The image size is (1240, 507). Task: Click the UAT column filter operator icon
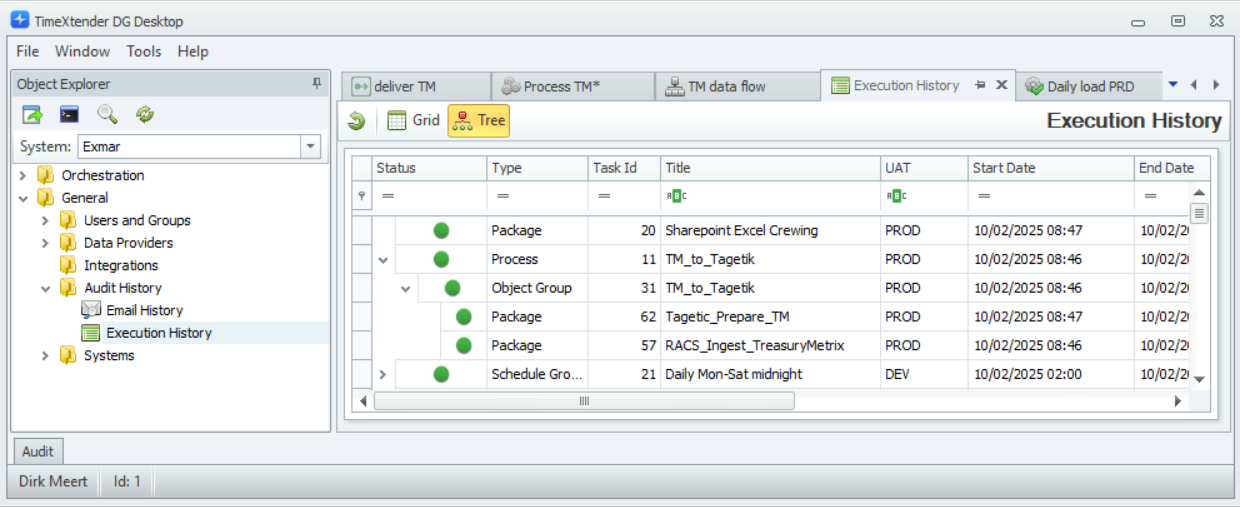point(897,196)
